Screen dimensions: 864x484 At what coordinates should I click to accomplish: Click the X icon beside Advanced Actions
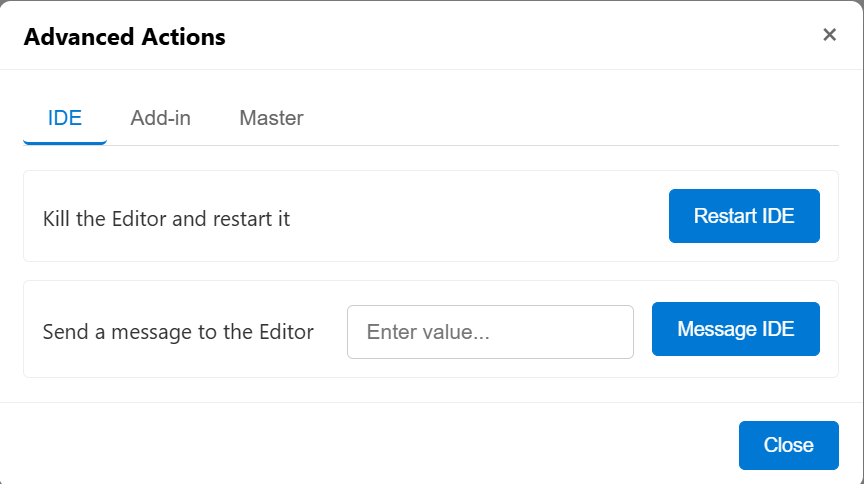tap(829, 35)
